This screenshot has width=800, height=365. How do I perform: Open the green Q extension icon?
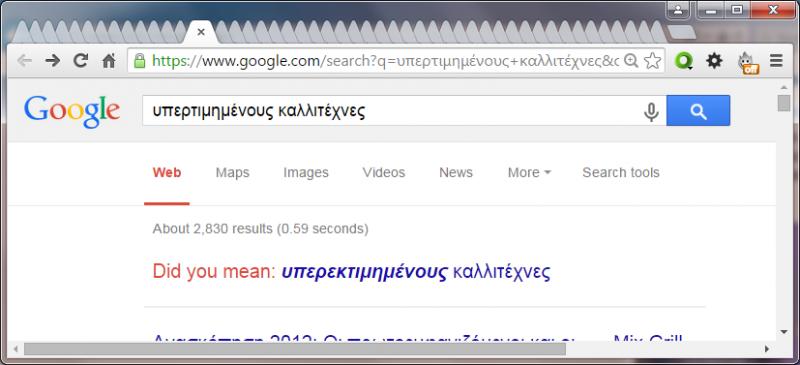click(684, 61)
